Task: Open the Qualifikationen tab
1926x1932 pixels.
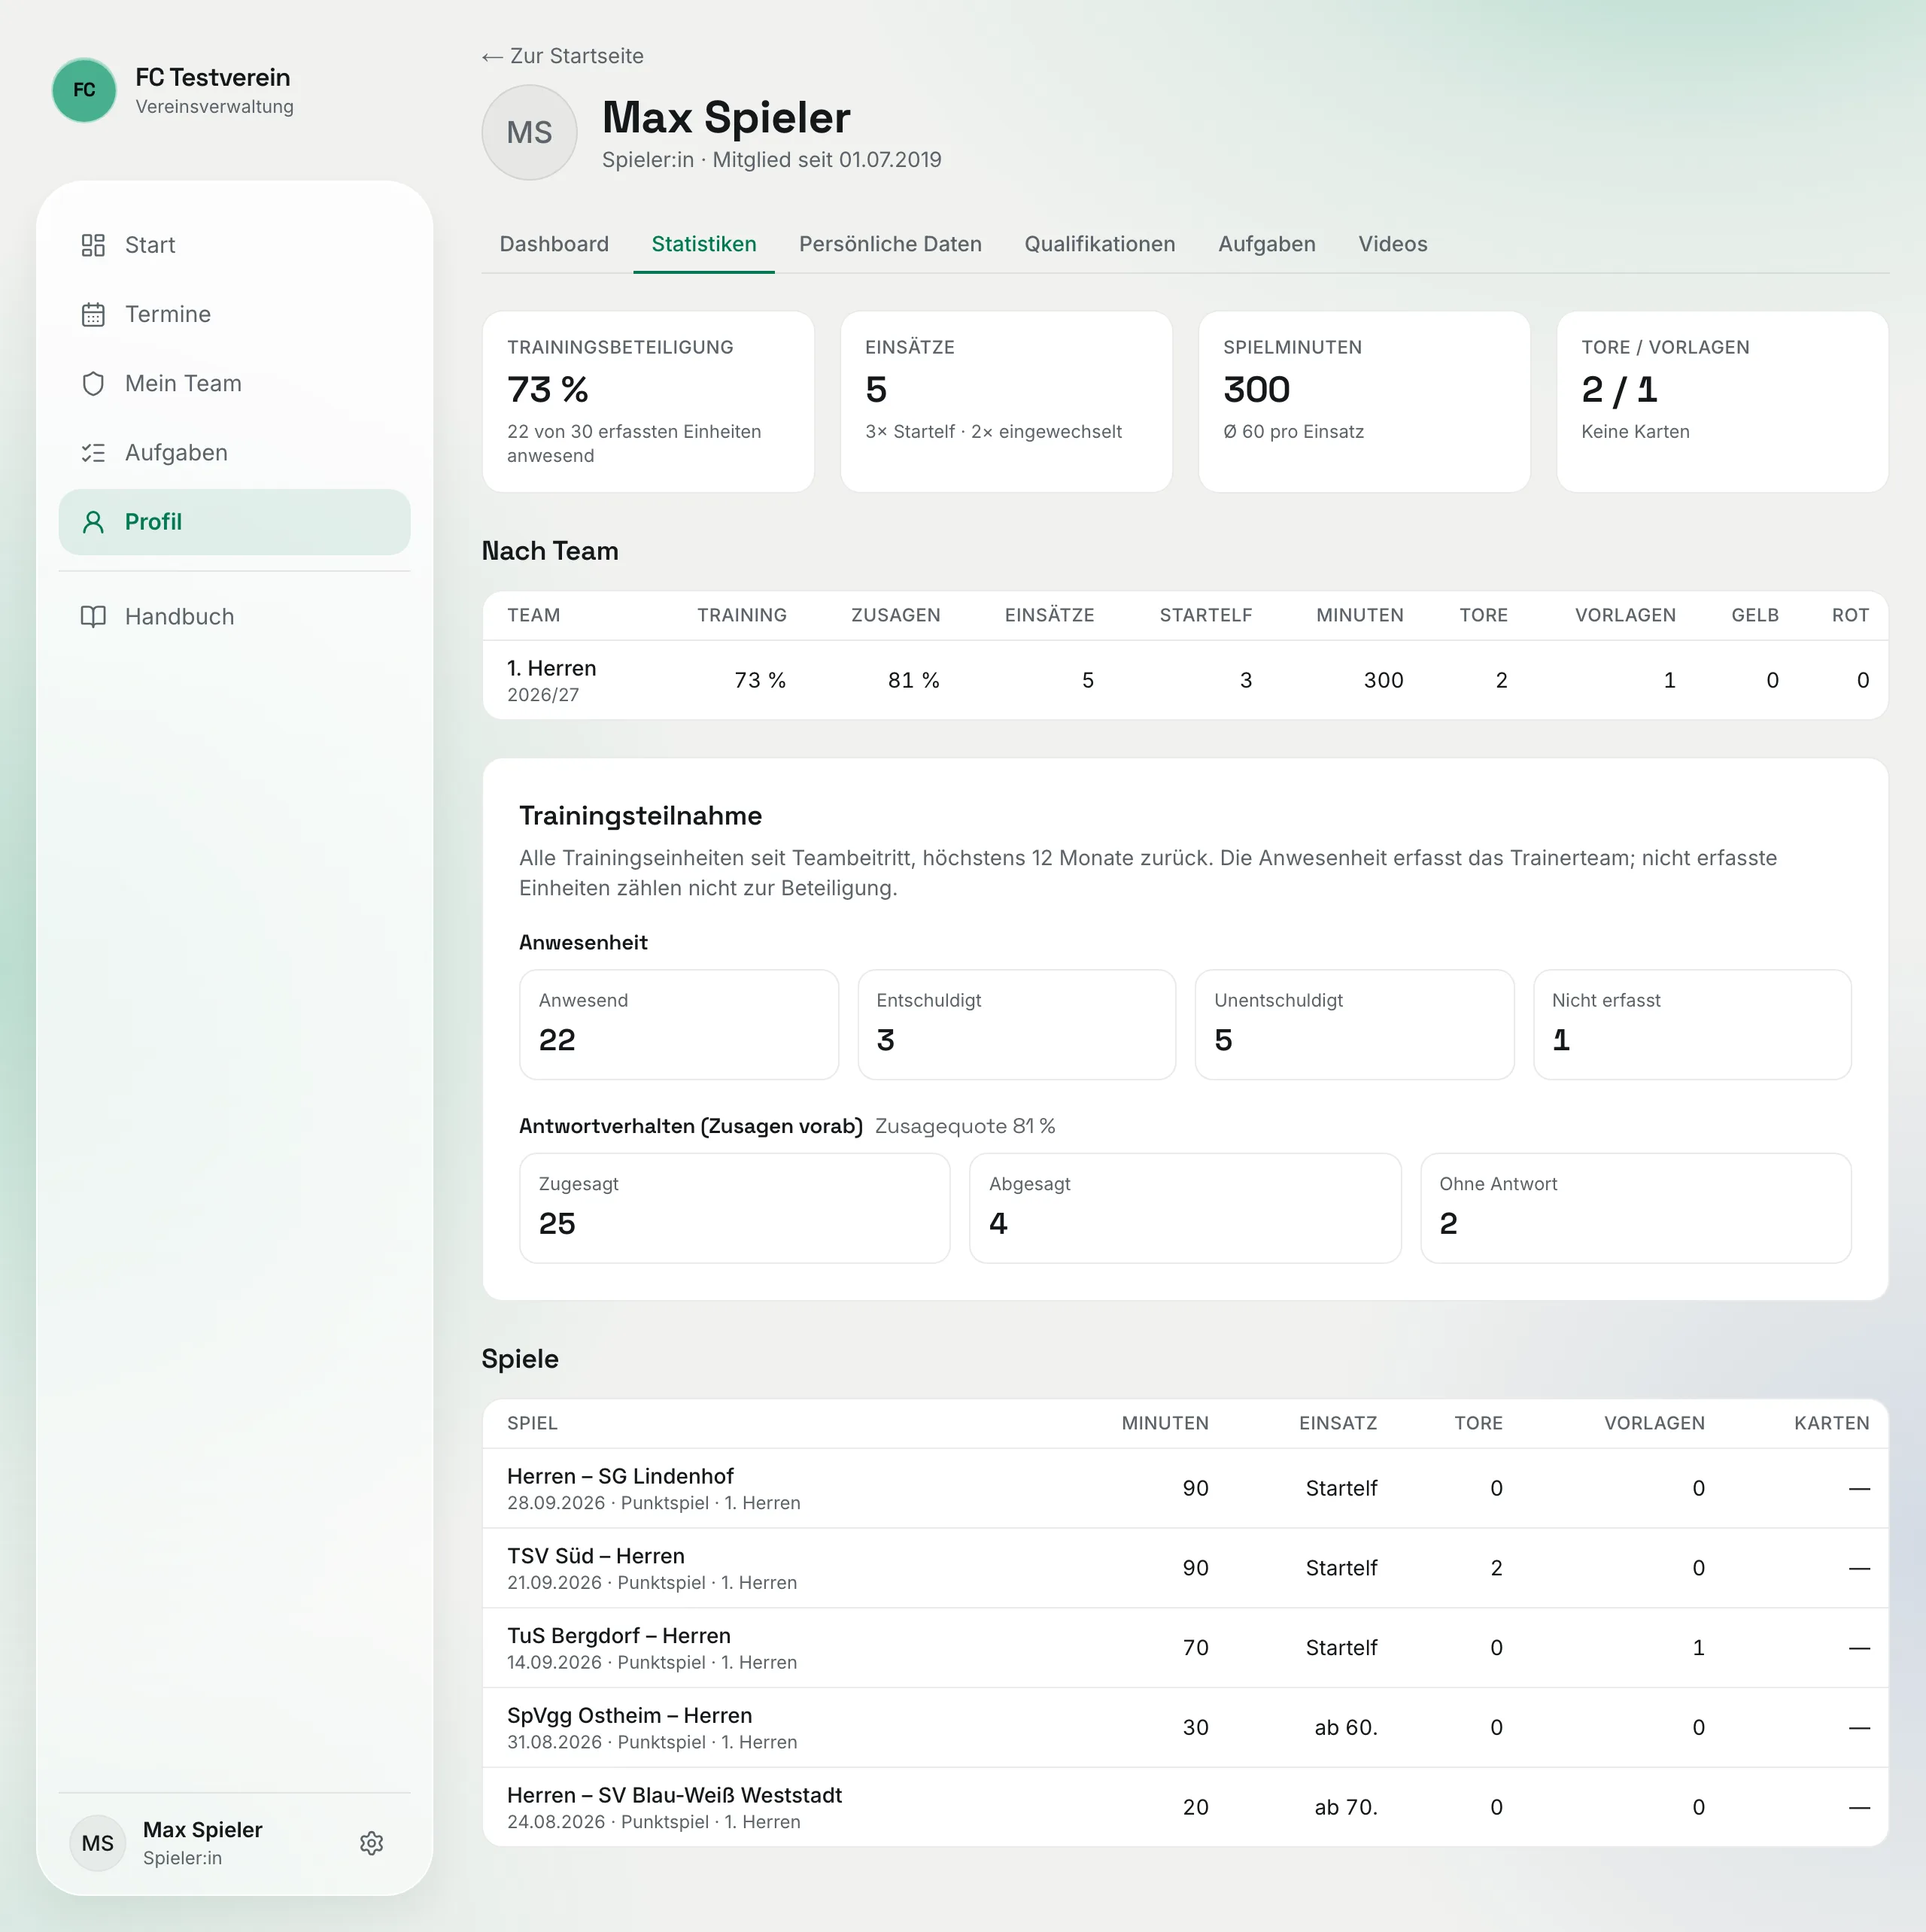Action: tap(1100, 244)
